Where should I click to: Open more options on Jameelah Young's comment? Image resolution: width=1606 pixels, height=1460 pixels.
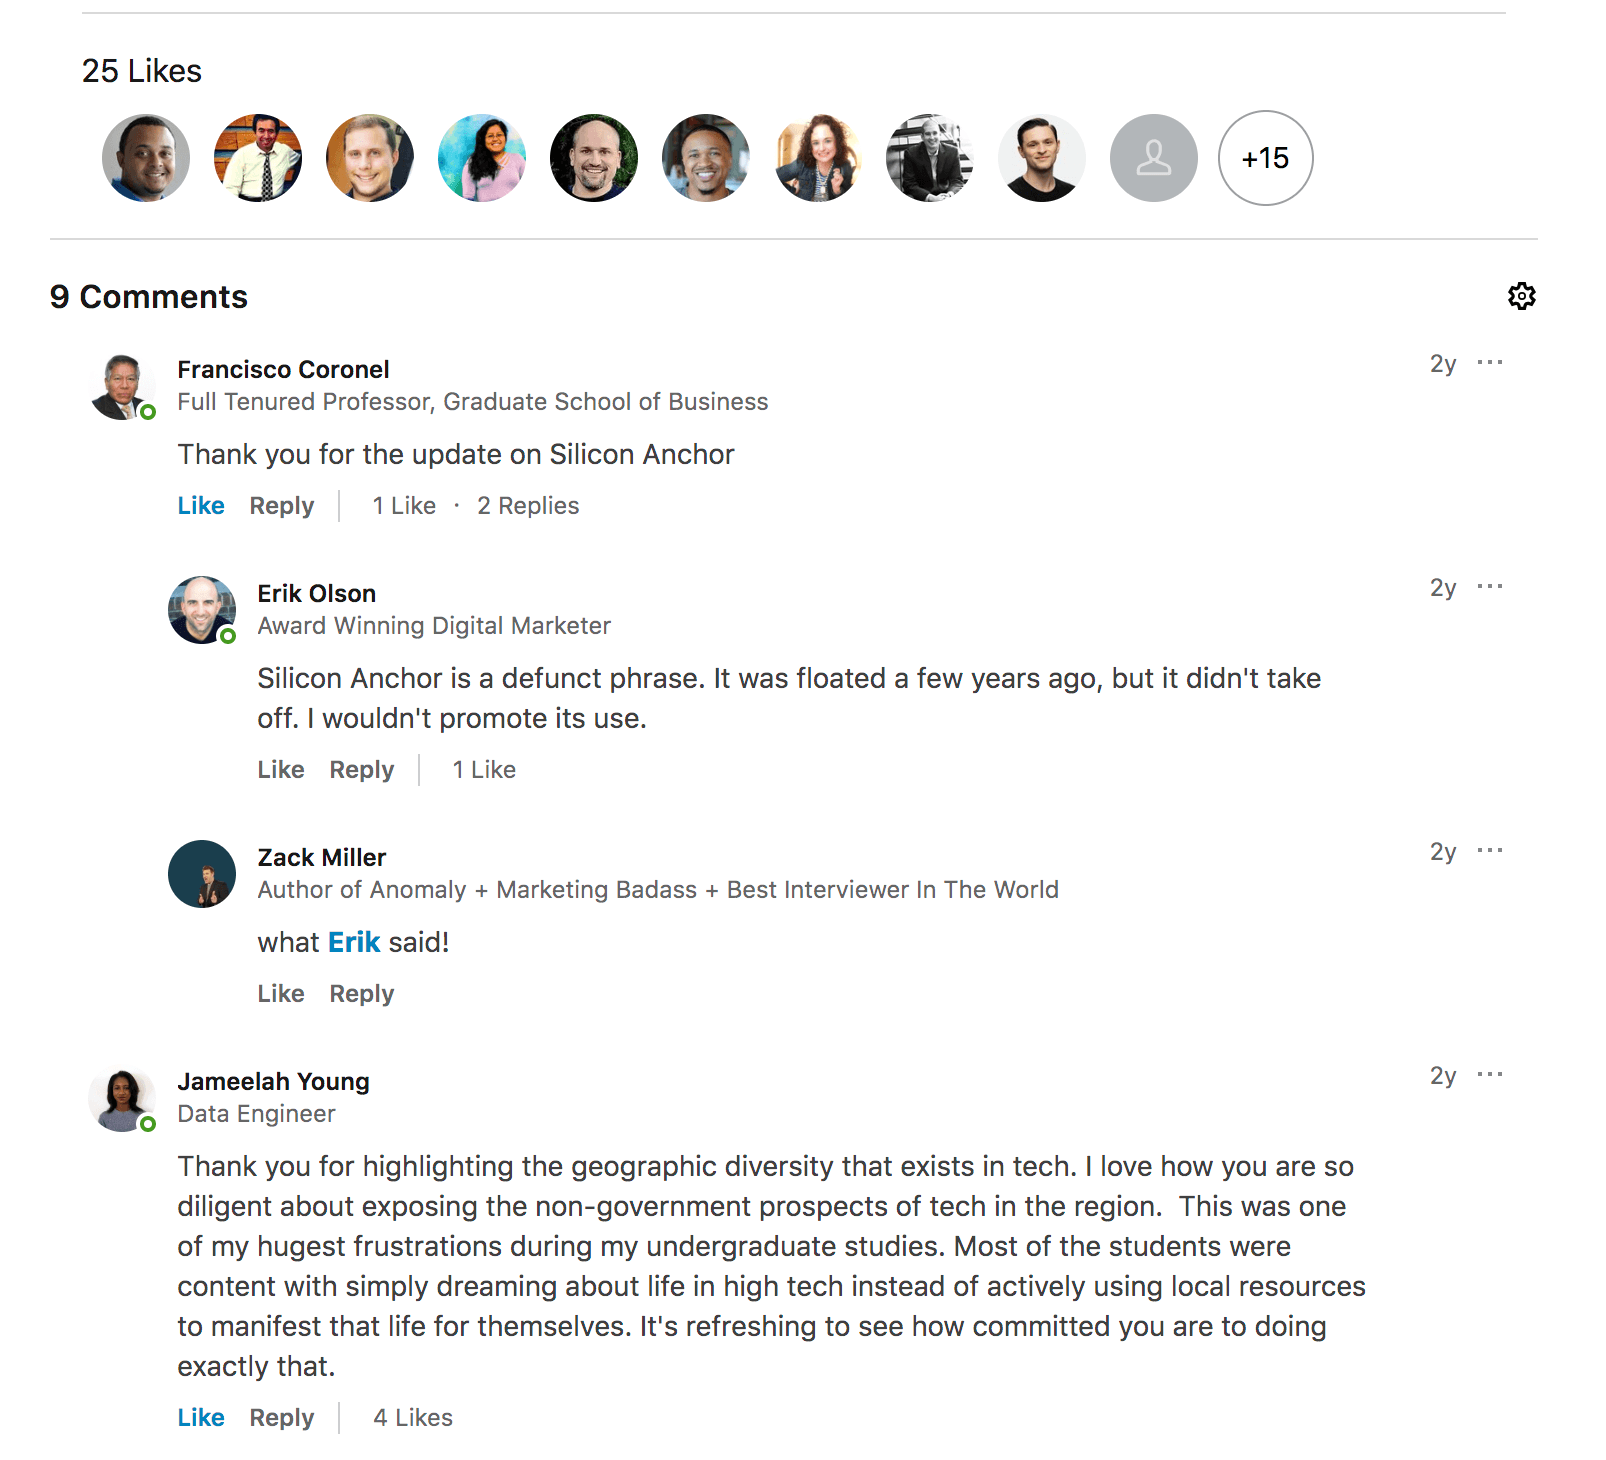tap(1489, 1074)
